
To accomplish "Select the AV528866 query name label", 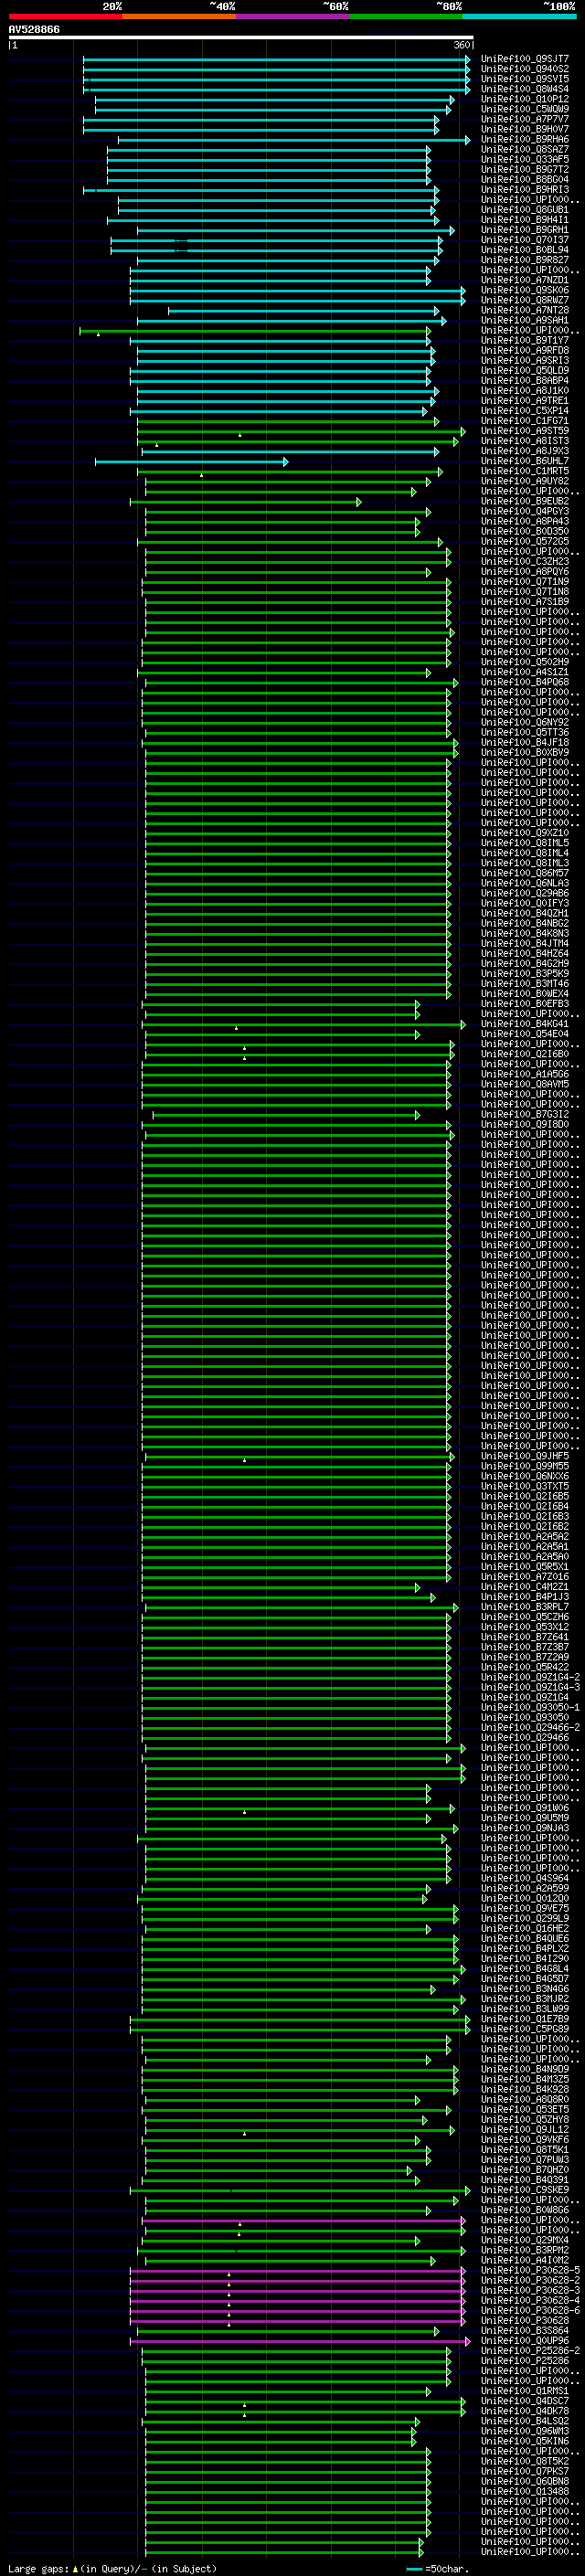I will [x=34, y=30].
